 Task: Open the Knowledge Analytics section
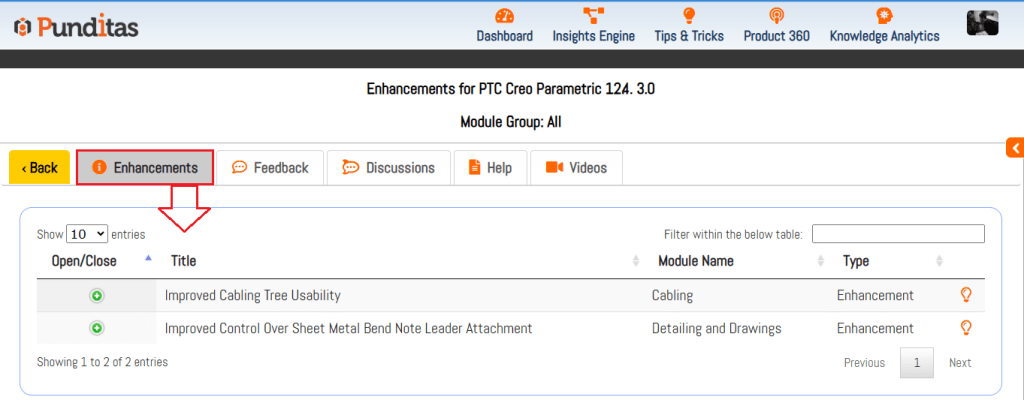tap(884, 36)
